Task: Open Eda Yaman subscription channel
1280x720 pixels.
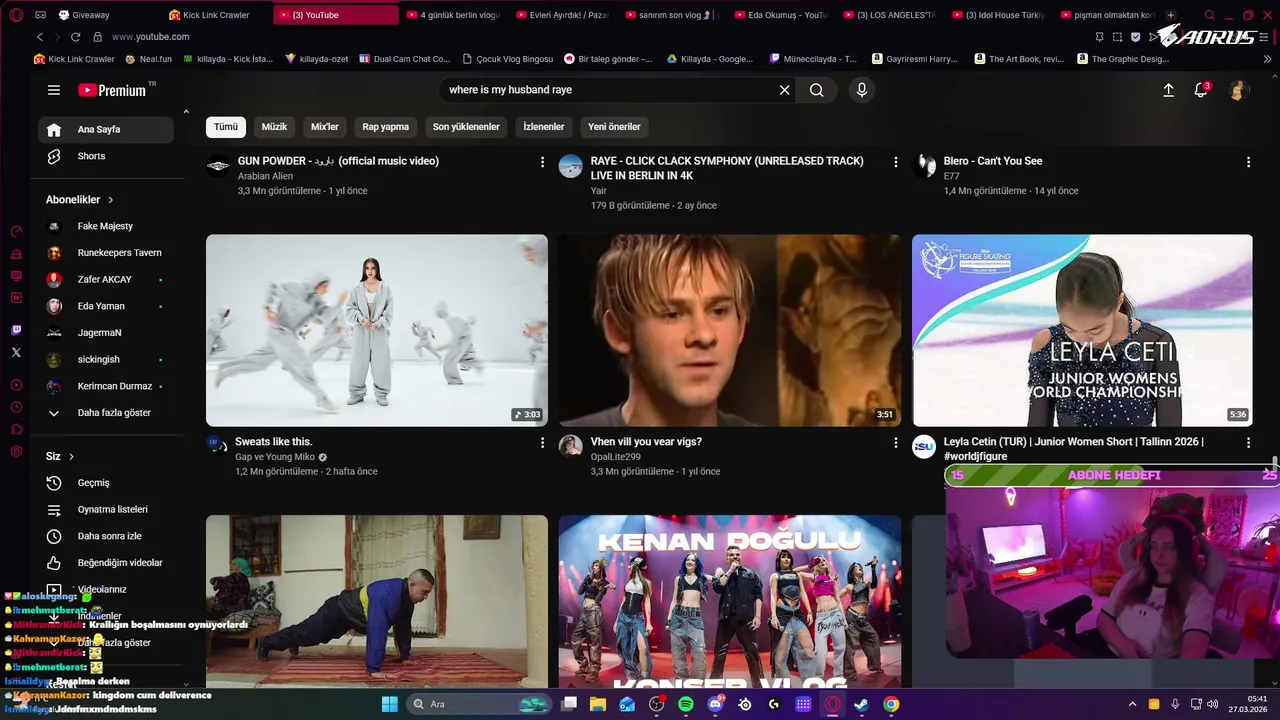Action: coord(105,306)
